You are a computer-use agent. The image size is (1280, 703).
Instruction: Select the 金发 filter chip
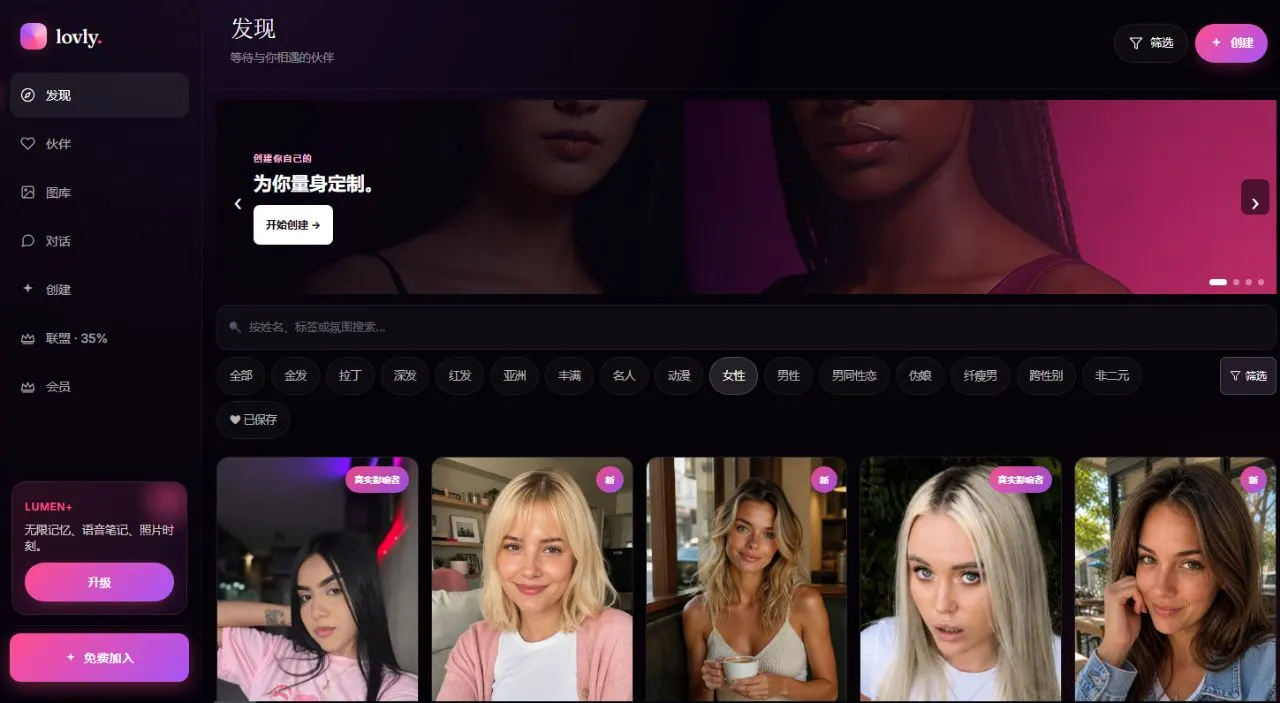coord(296,376)
